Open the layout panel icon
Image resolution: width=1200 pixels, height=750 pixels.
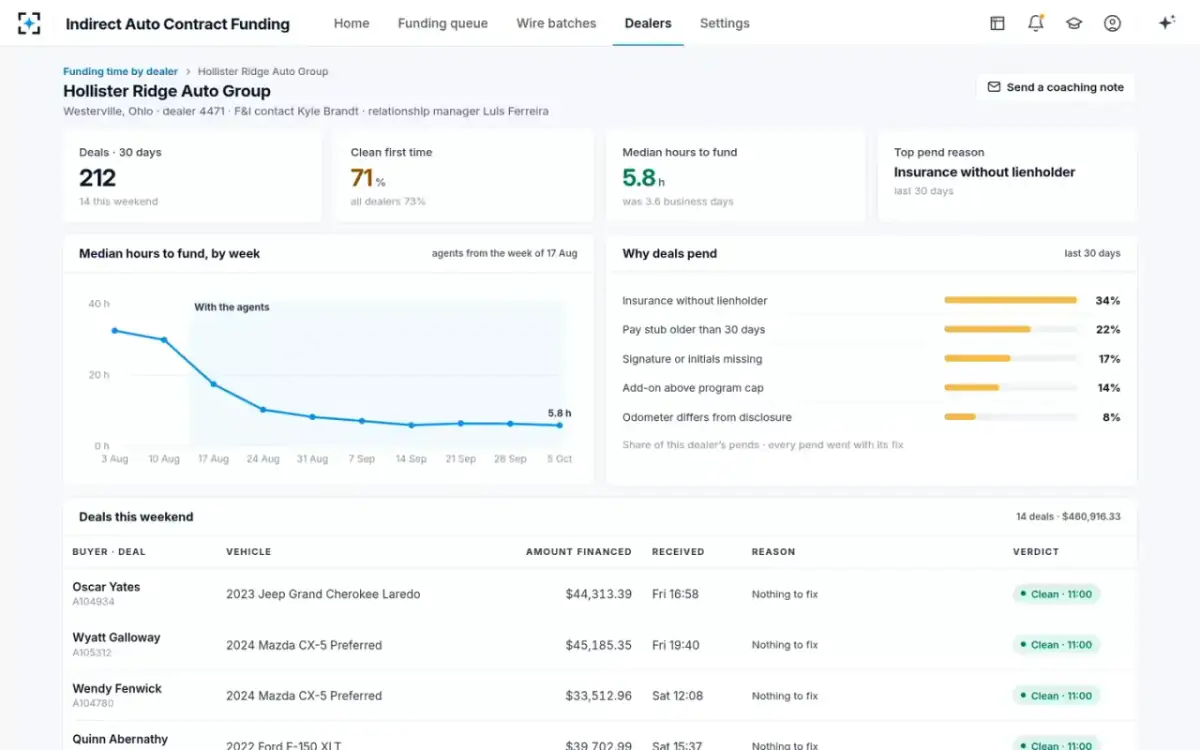(x=997, y=23)
